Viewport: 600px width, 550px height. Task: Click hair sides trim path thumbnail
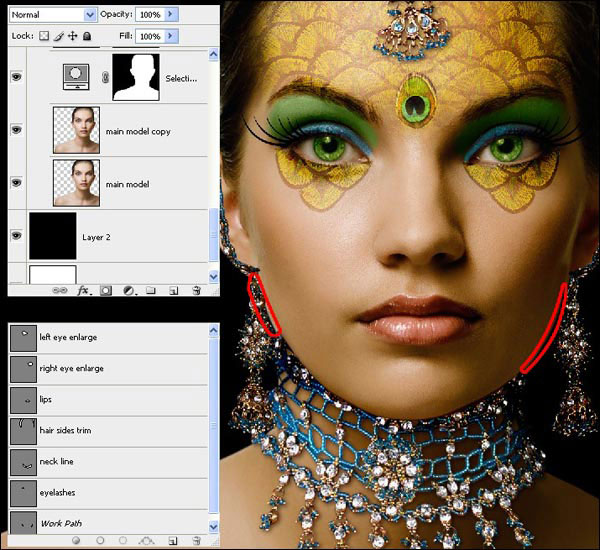click(x=23, y=431)
